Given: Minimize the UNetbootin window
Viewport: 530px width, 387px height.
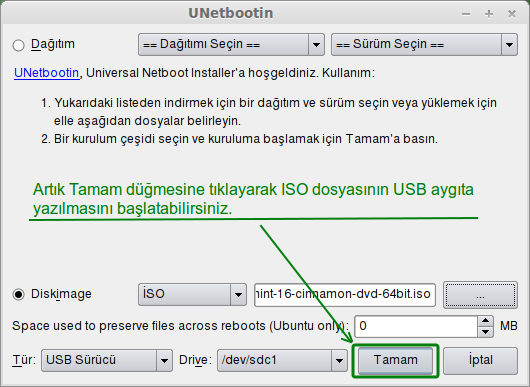Looking at the screenshot, I should click(x=466, y=14).
